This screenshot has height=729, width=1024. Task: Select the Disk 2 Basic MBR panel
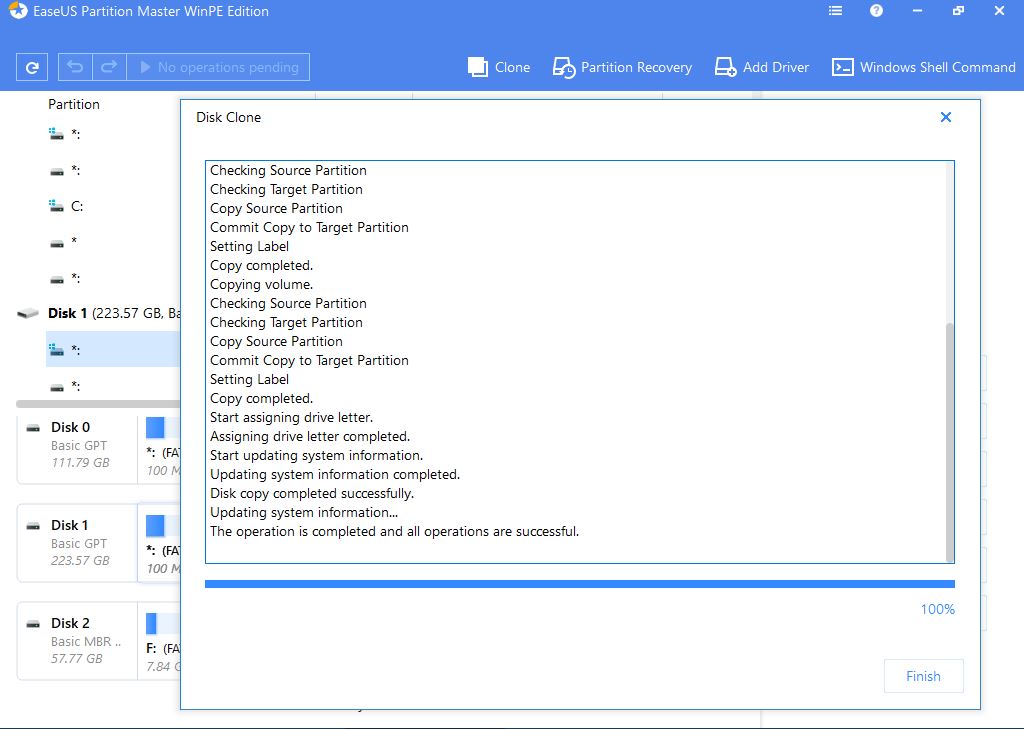[x=78, y=641]
